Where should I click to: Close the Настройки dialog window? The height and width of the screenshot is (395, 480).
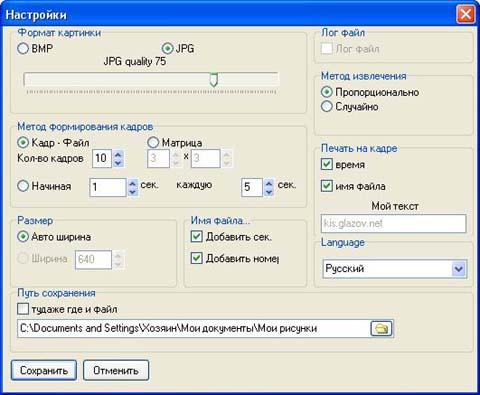tap(465, 15)
